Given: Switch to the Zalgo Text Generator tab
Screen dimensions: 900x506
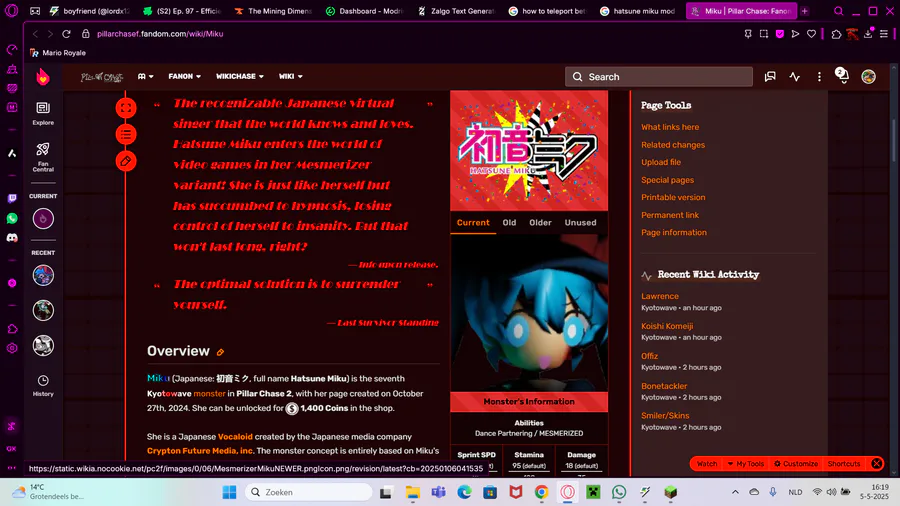Looking at the screenshot, I should point(456,11).
